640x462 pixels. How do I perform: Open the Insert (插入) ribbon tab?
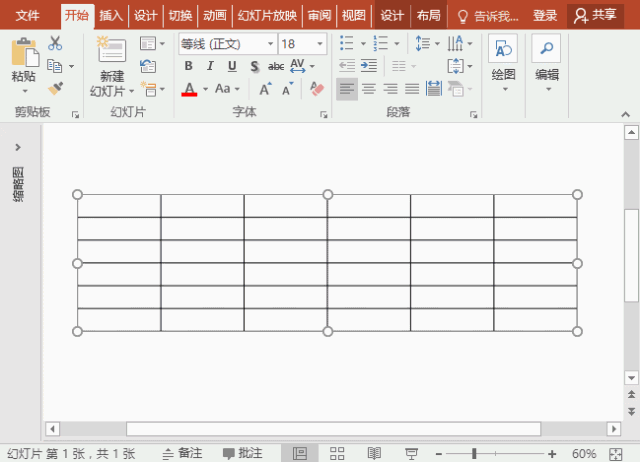[x=111, y=15]
